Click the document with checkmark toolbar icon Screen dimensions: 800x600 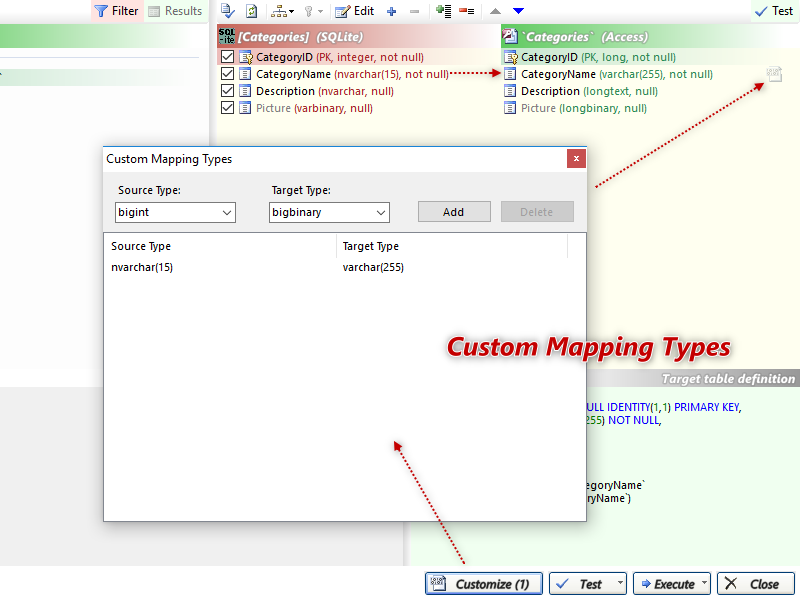pos(228,11)
